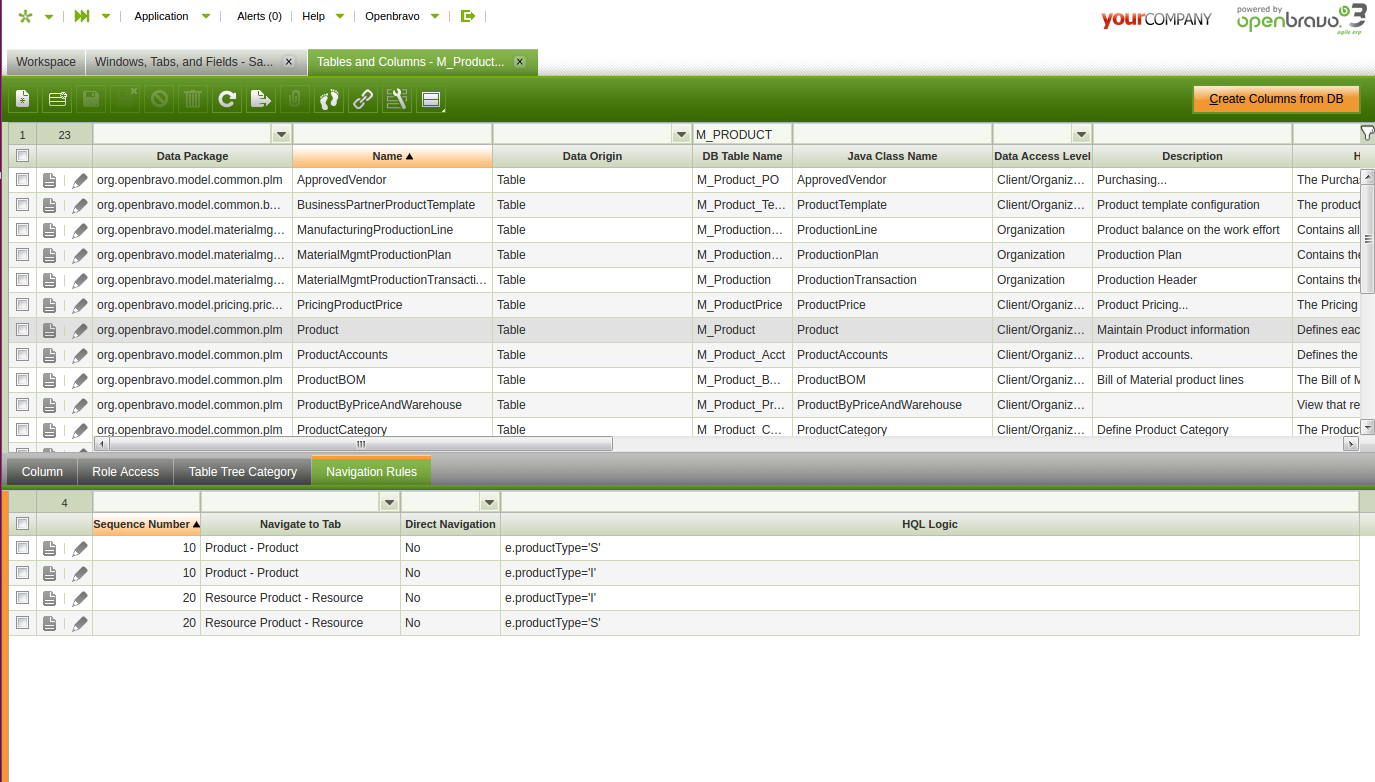
Task: Open the Application menu
Action: (161, 16)
